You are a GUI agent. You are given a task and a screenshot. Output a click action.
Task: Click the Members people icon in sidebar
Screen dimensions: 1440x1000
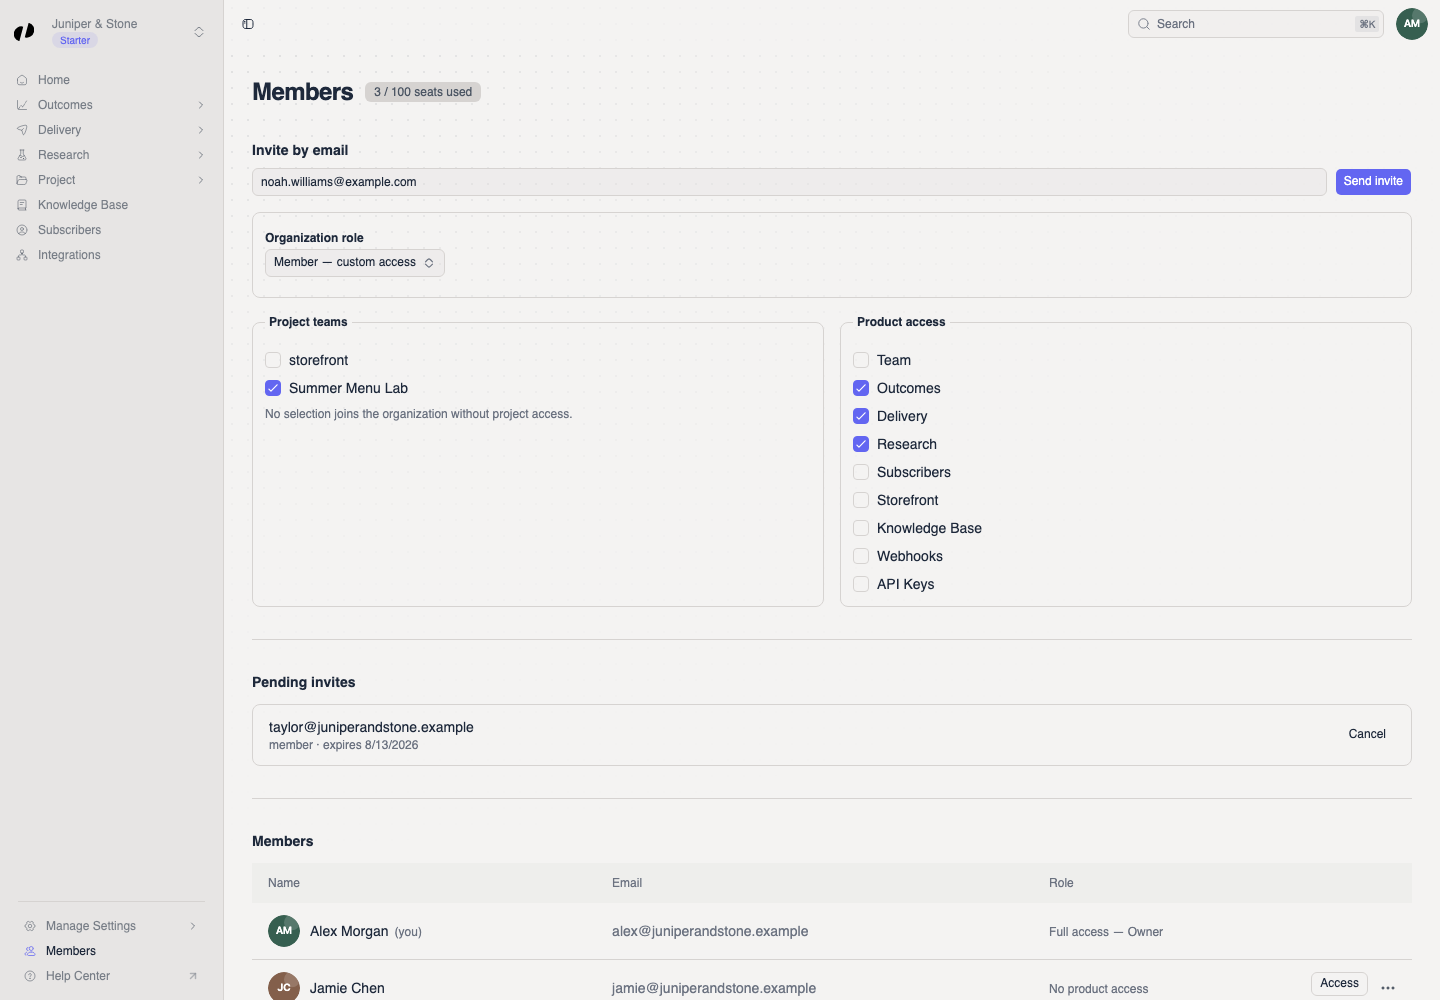(x=30, y=951)
